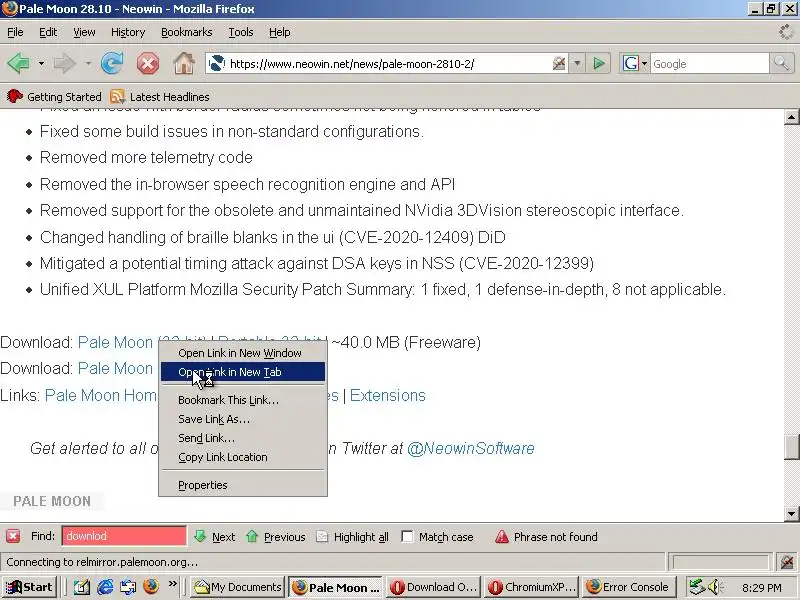Open the Forward history dropdown arrow
This screenshot has width=800, height=600.
[88, 64]
